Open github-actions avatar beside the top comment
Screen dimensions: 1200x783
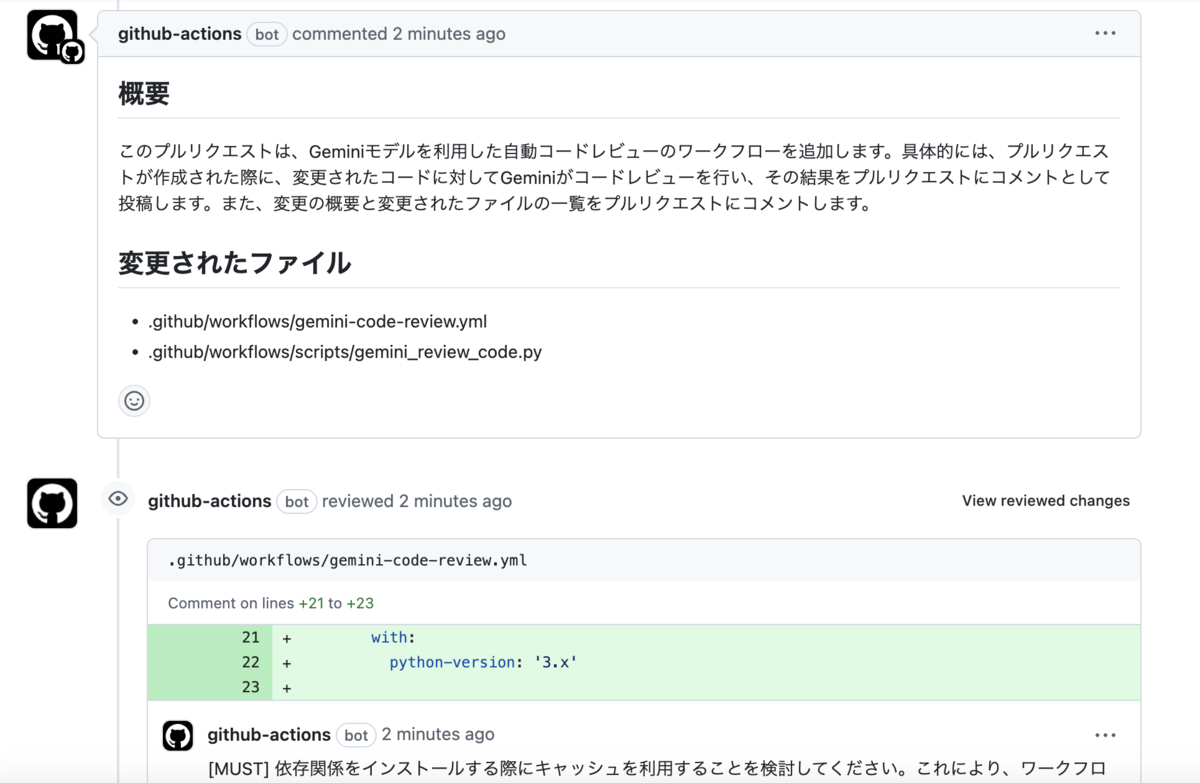point(52,35)
